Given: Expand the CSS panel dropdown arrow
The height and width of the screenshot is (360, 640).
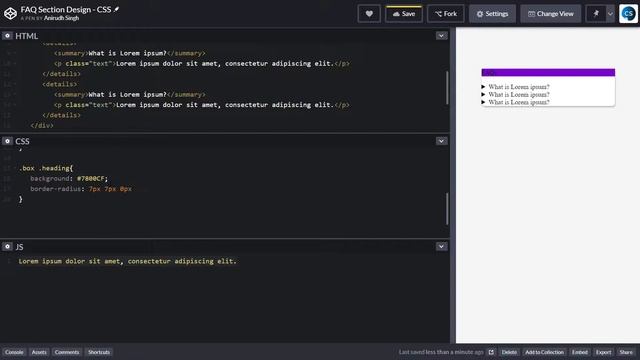Looking at the screenshot, I should click(x=441, y=141).
